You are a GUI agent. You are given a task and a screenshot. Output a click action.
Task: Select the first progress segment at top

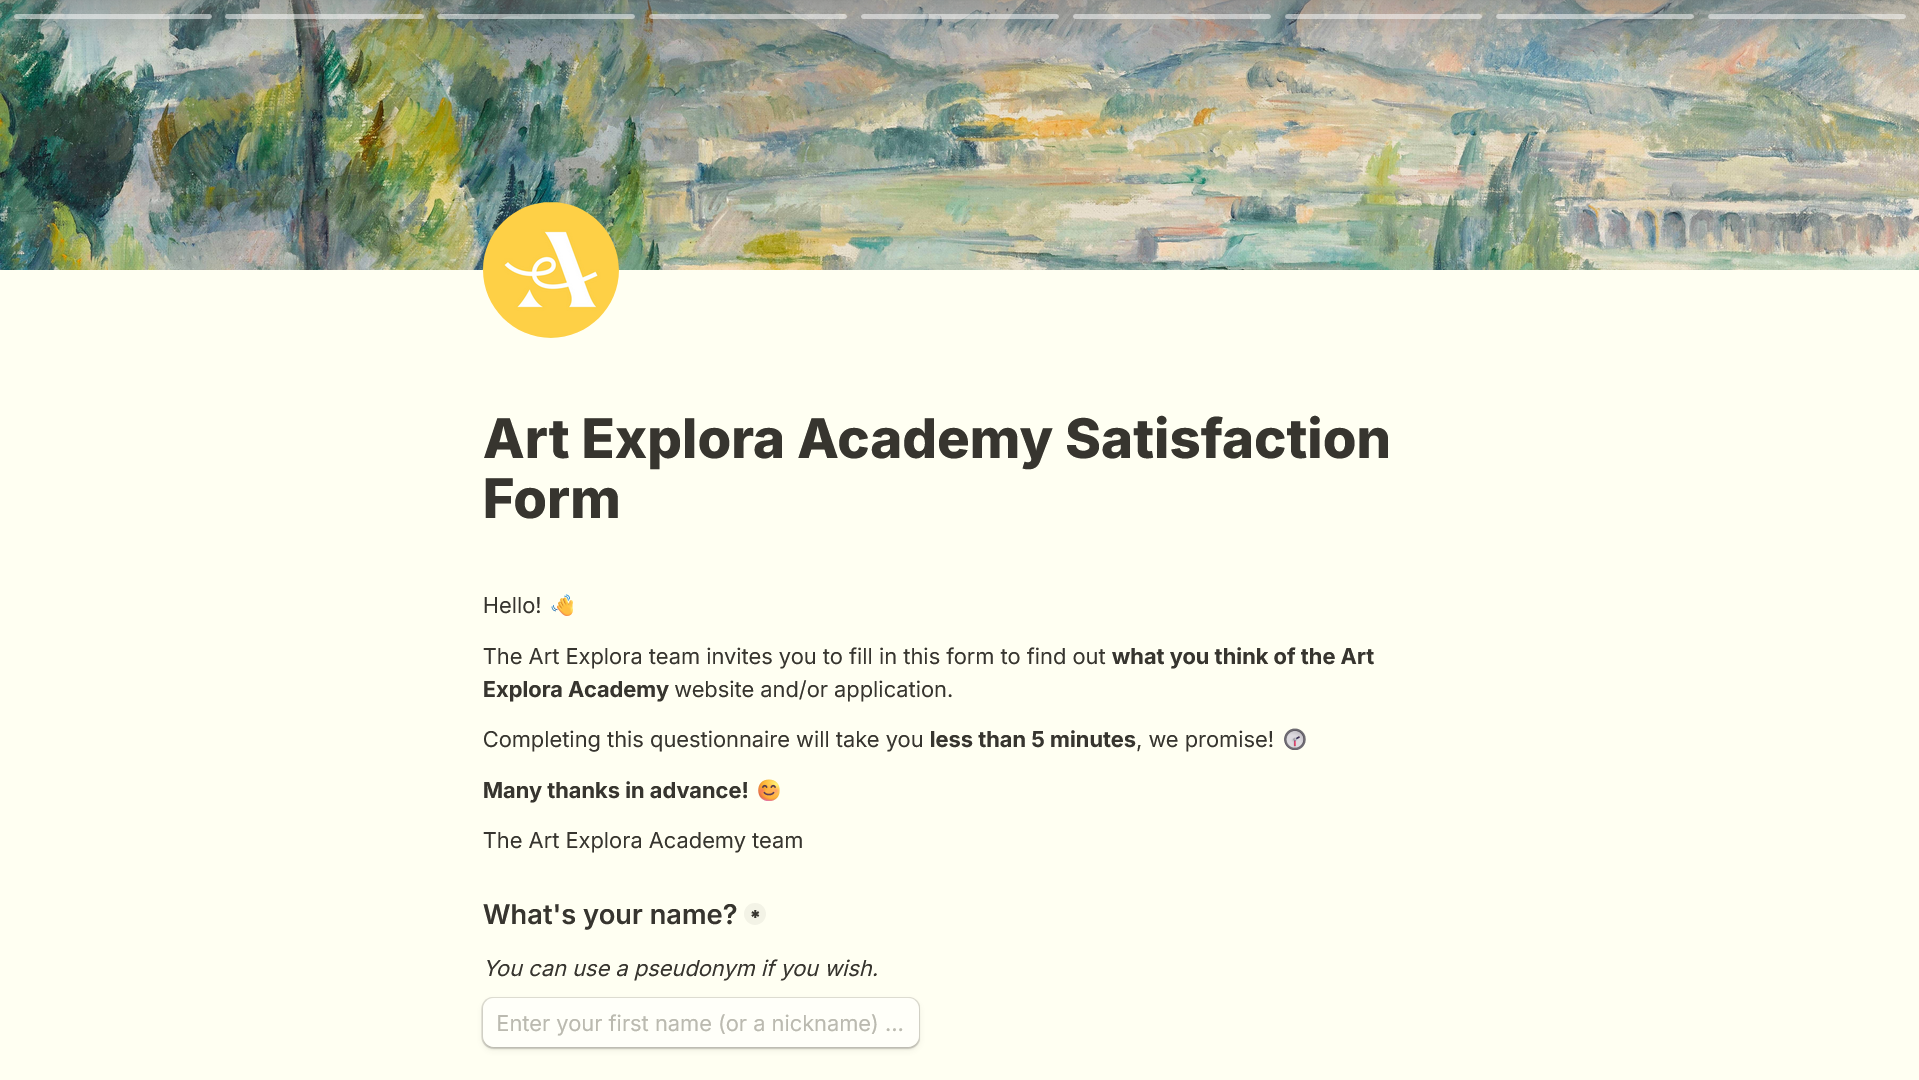[x=113, y=16]
